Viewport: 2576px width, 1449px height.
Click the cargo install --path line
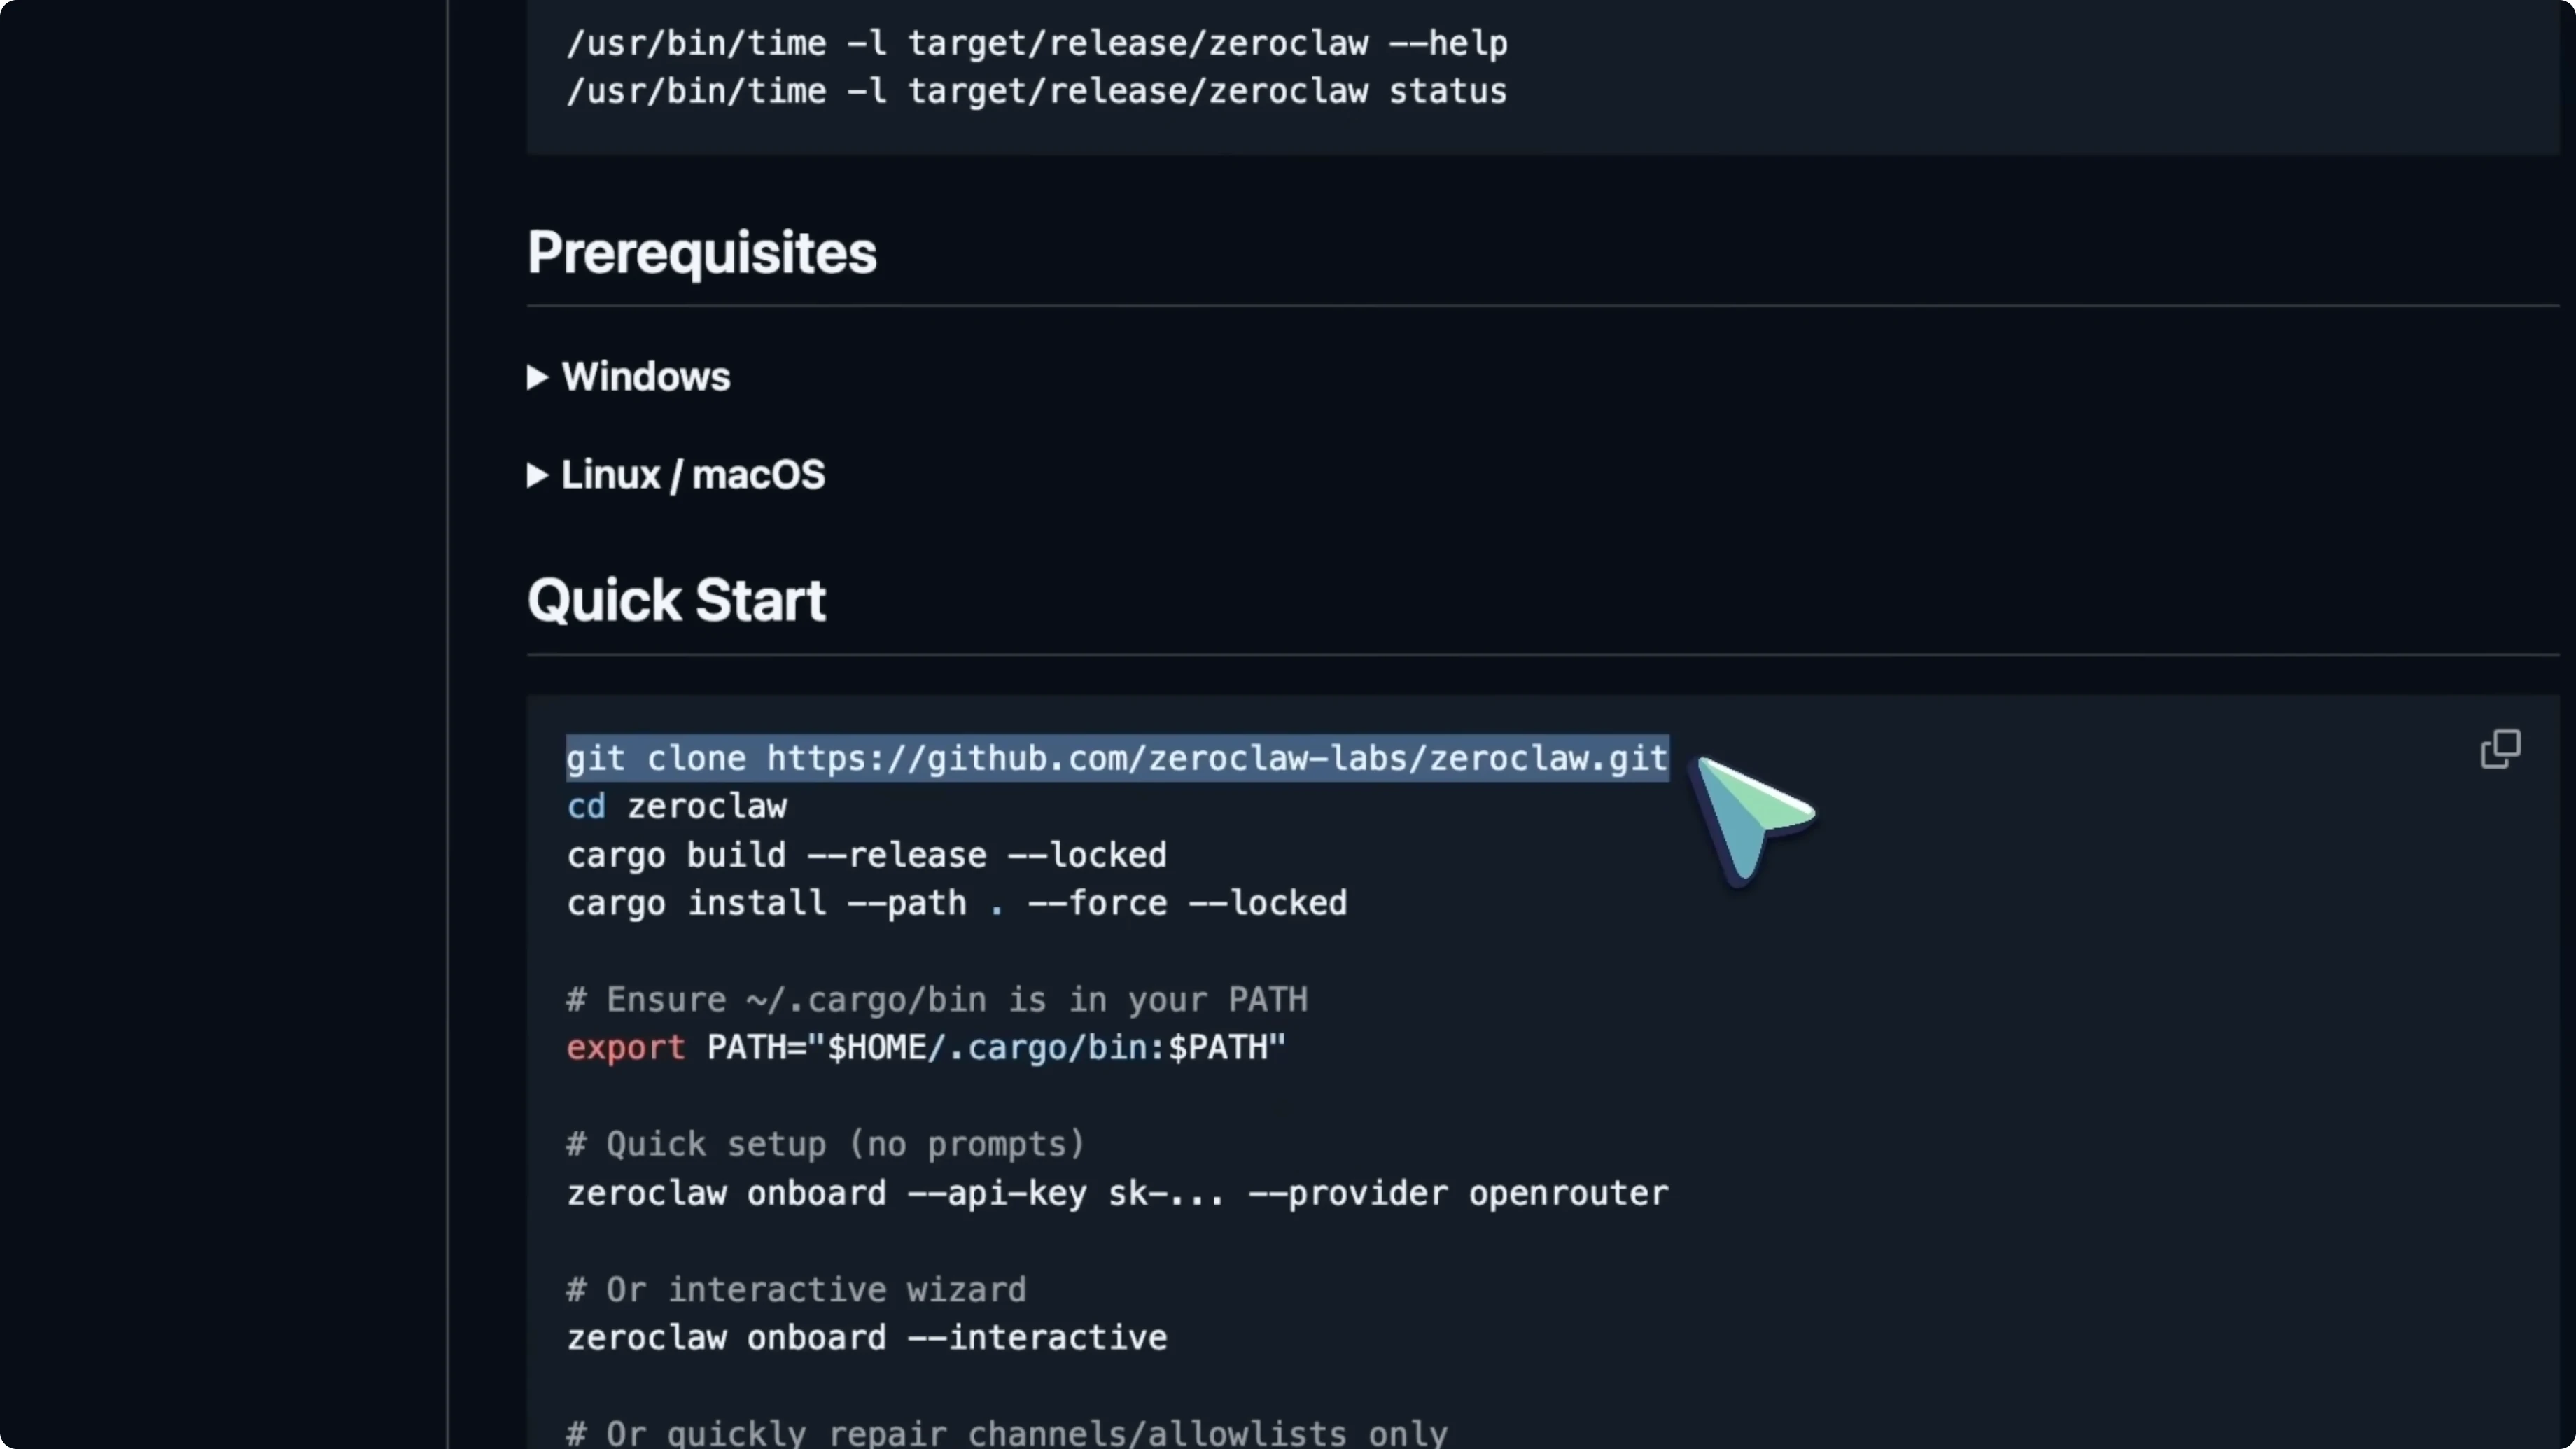pos(956,903)
